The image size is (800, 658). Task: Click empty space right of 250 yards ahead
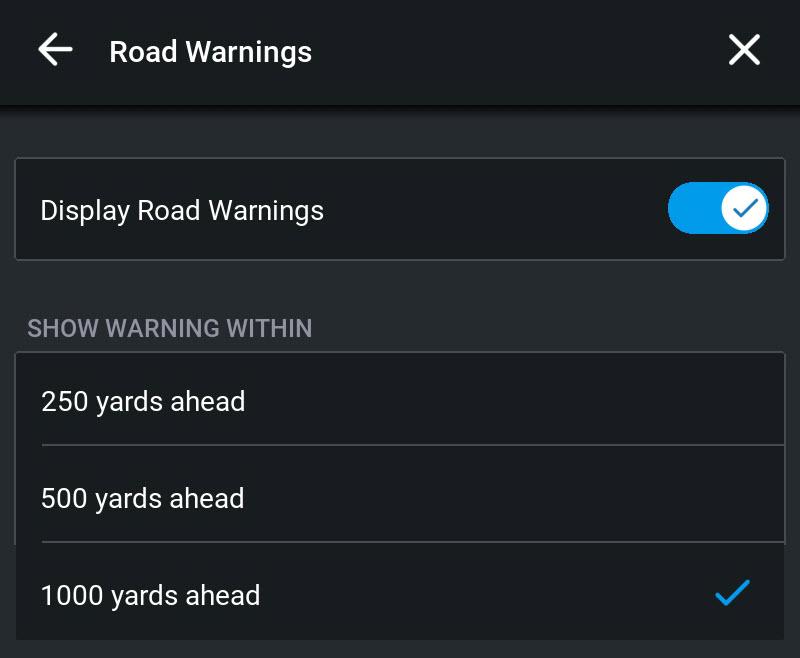(500, 401)
